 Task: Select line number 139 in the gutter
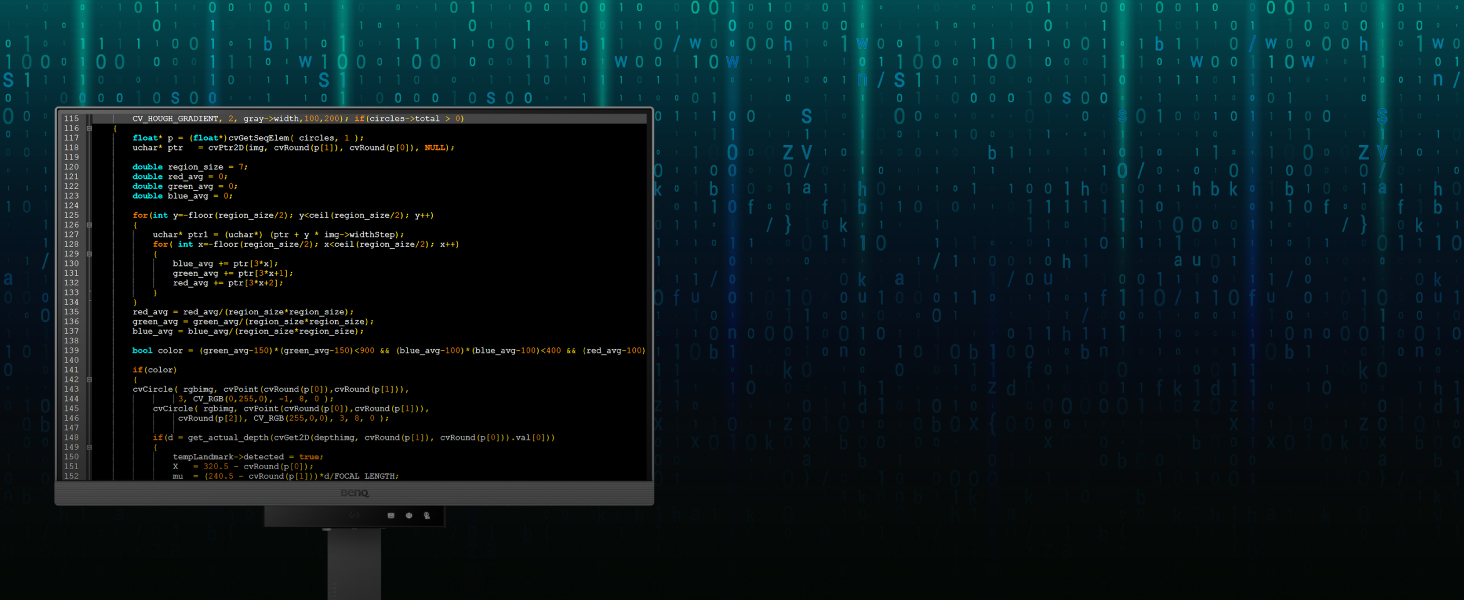71,351
